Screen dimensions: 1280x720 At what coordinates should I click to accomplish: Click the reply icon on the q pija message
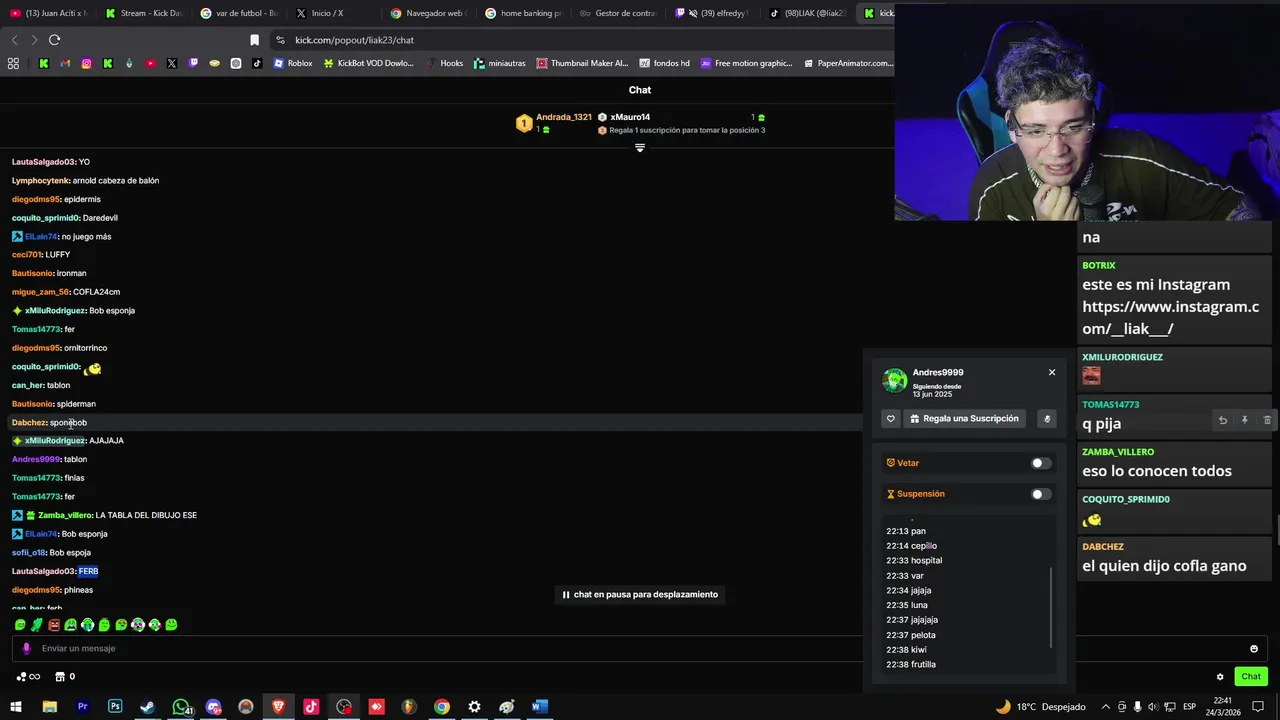(1222, 421)
